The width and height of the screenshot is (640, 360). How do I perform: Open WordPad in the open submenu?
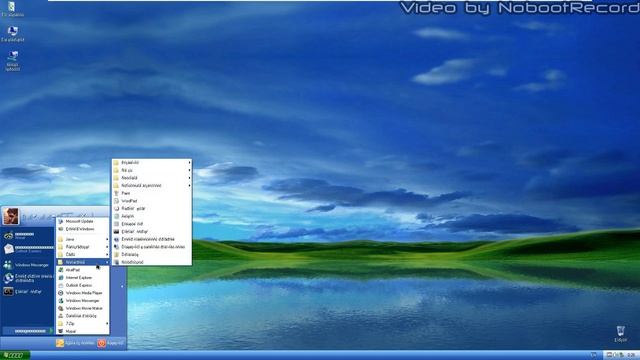pos(152,201)
